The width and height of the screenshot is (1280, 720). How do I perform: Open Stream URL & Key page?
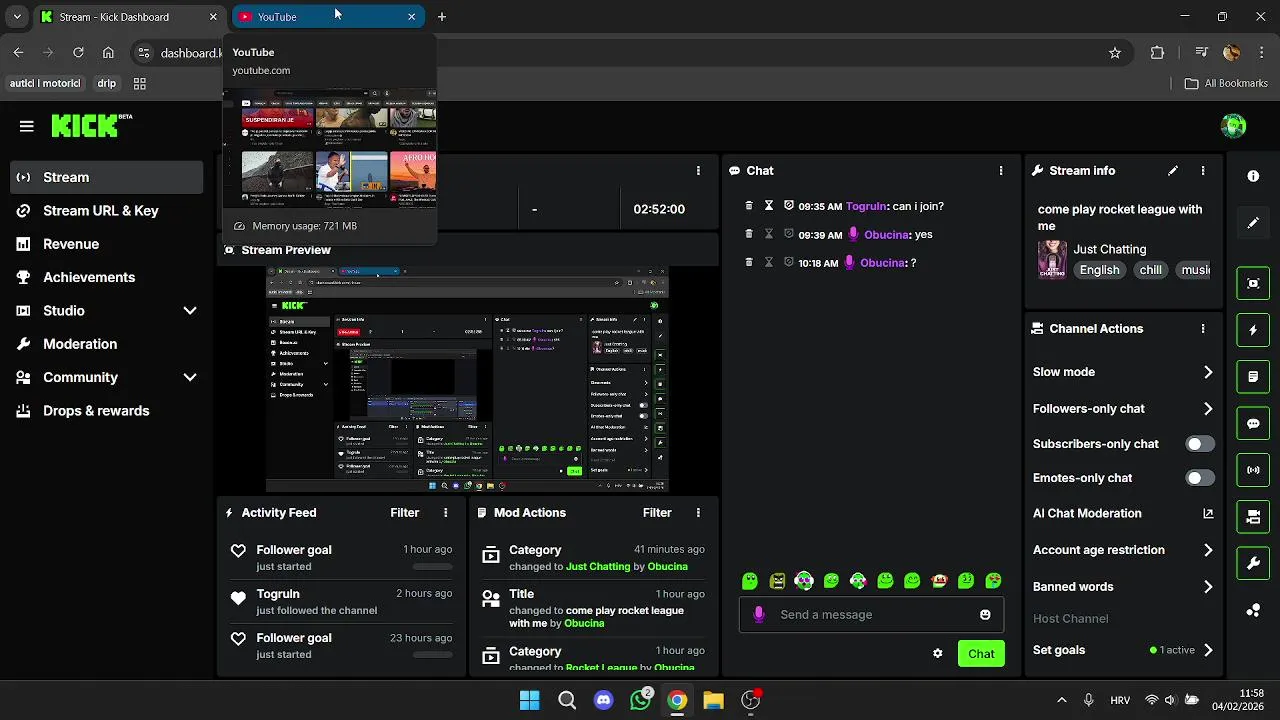[x=107, y=211]
